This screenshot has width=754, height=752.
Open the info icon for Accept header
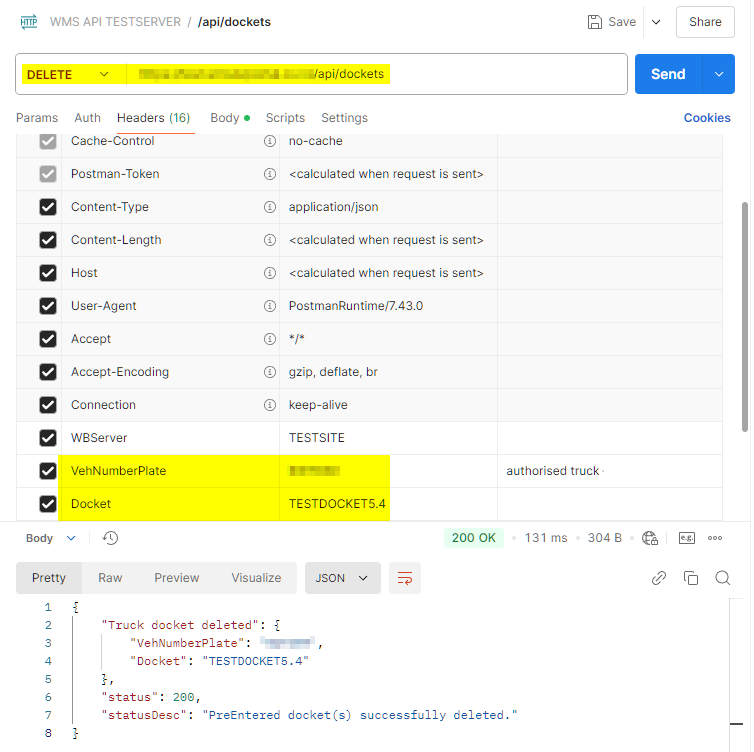(270, 339)
